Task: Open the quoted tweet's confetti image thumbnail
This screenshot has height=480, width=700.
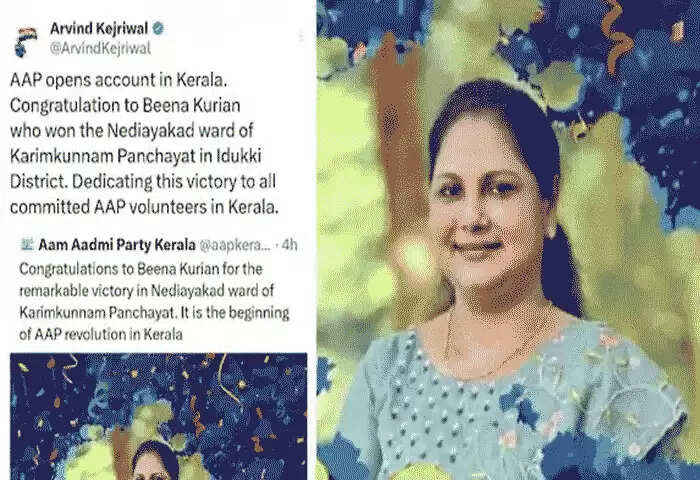Action: coord(158,416)
